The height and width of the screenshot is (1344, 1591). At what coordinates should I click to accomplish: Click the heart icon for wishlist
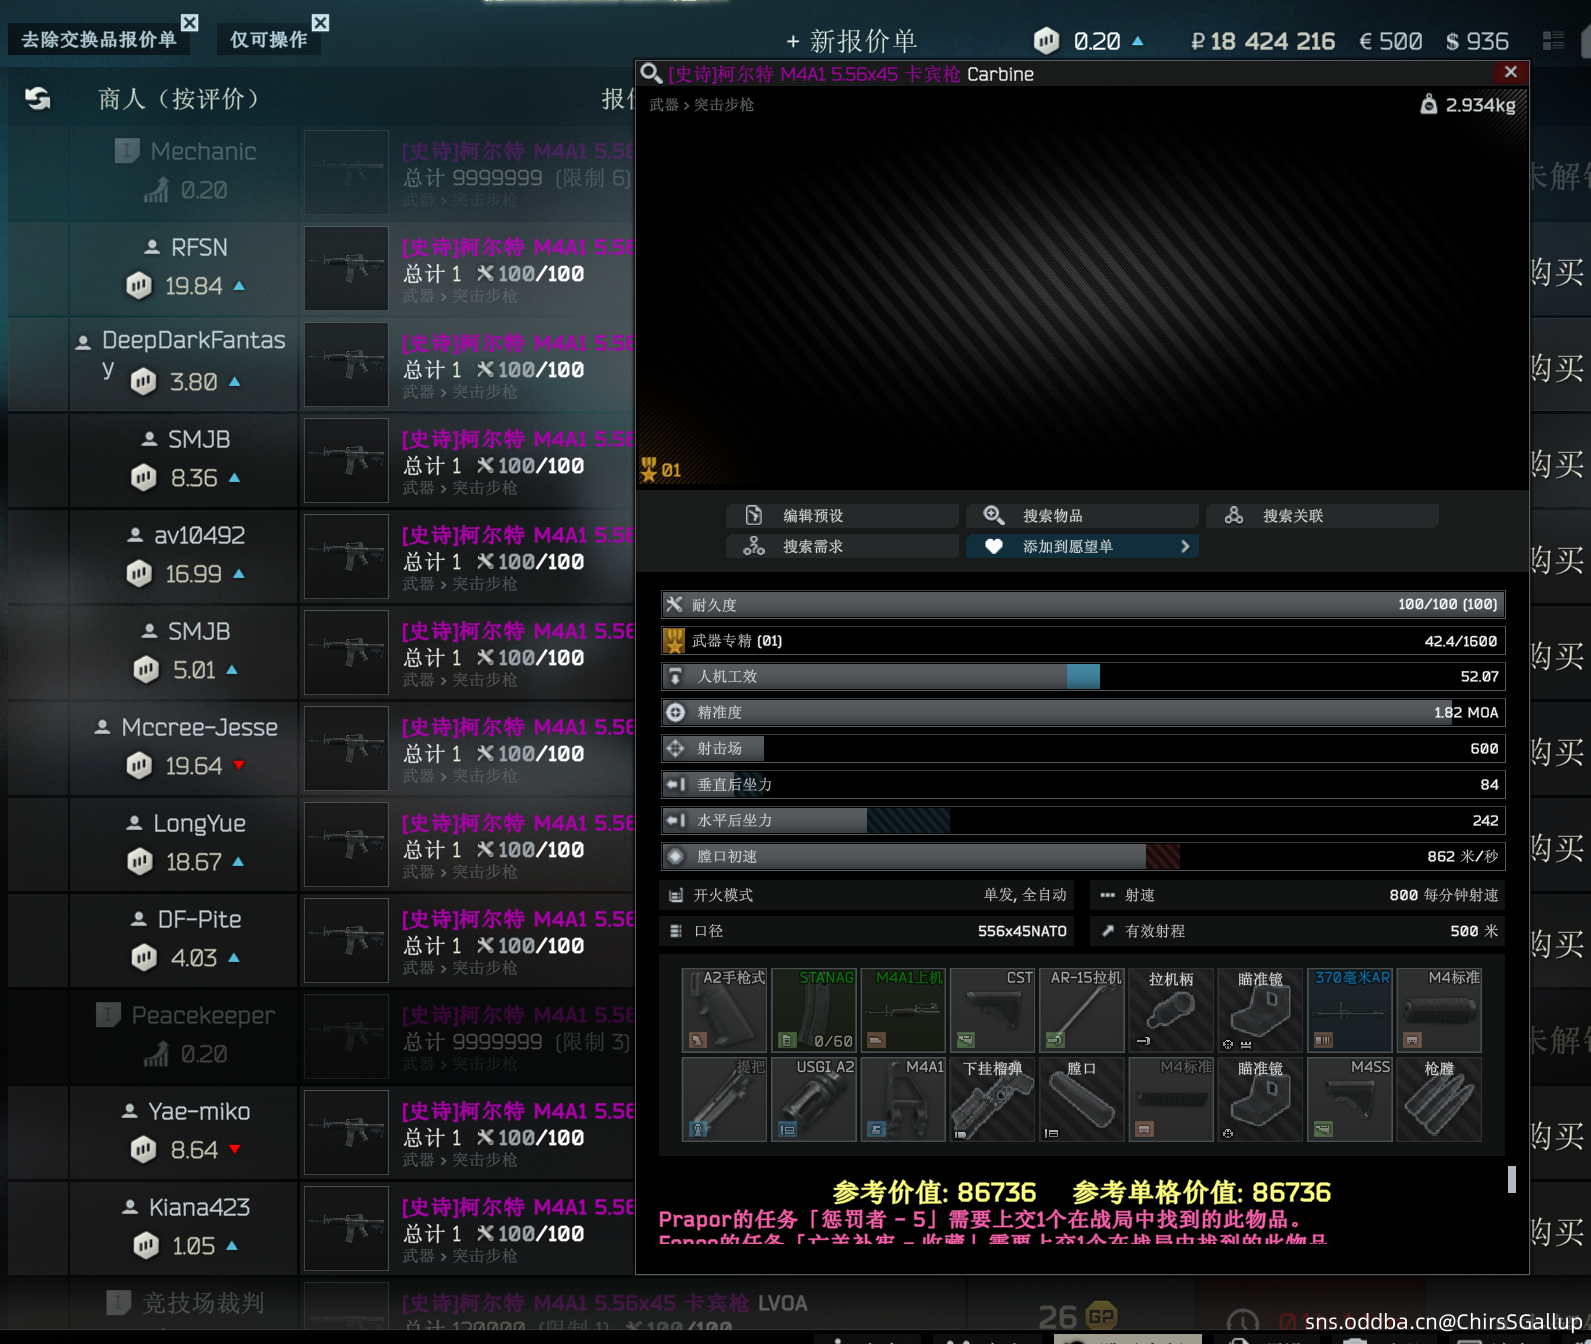[993, 546]
